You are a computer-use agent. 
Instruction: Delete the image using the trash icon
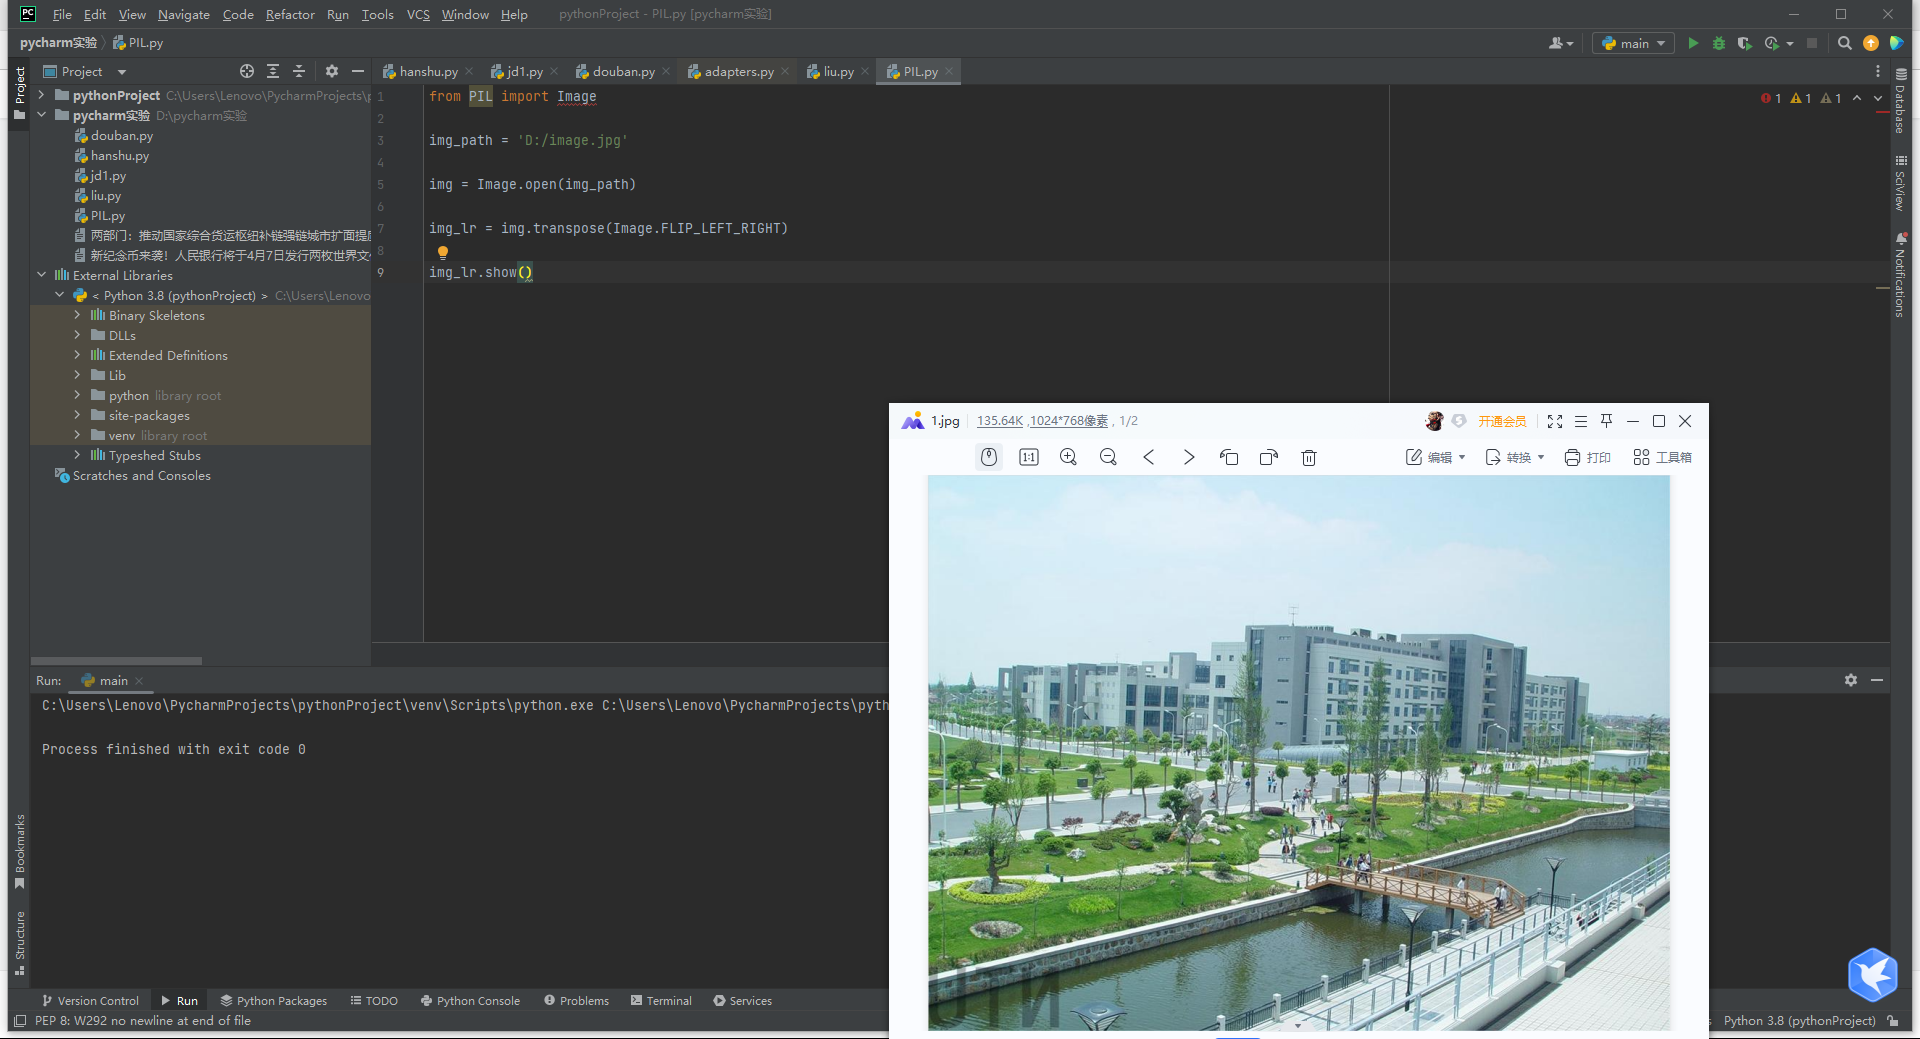point(1308,457)
